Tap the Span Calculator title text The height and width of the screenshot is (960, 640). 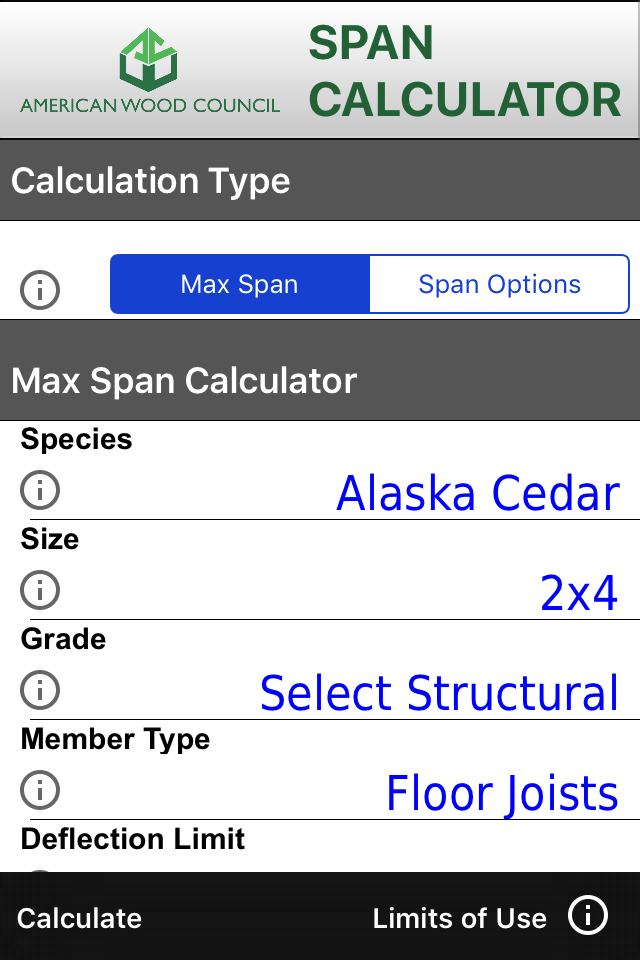click(x=464, y=72)
